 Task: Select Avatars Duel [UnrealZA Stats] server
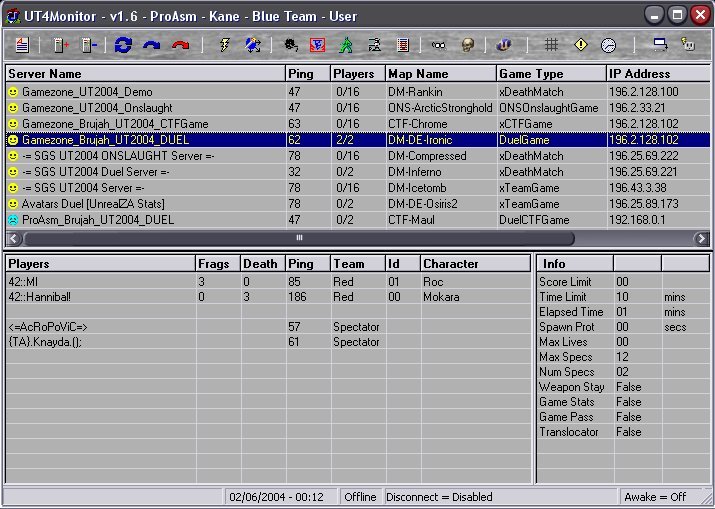358,204
